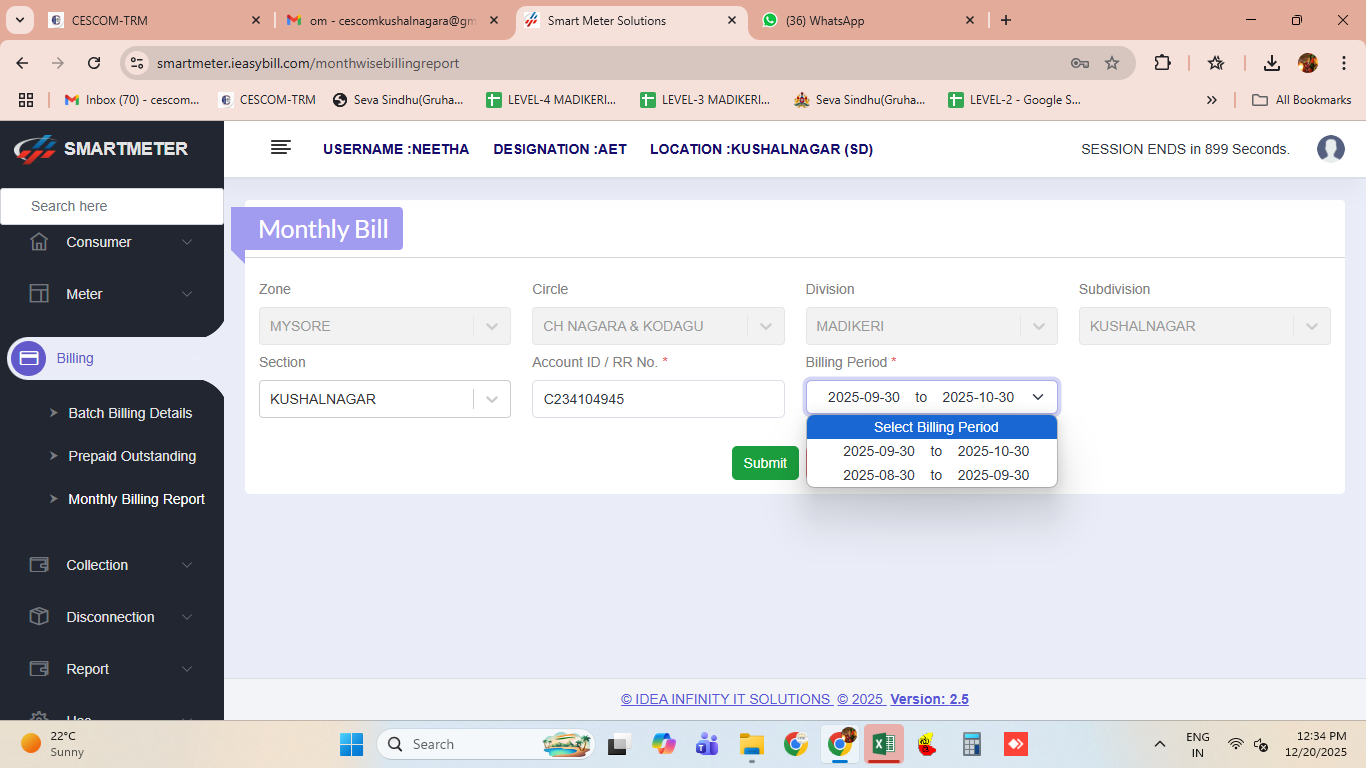The image size is (1366, 768).
Task: Select billing period 2025-08-30 to 2025-09-30 option
Action: [932, 475]
